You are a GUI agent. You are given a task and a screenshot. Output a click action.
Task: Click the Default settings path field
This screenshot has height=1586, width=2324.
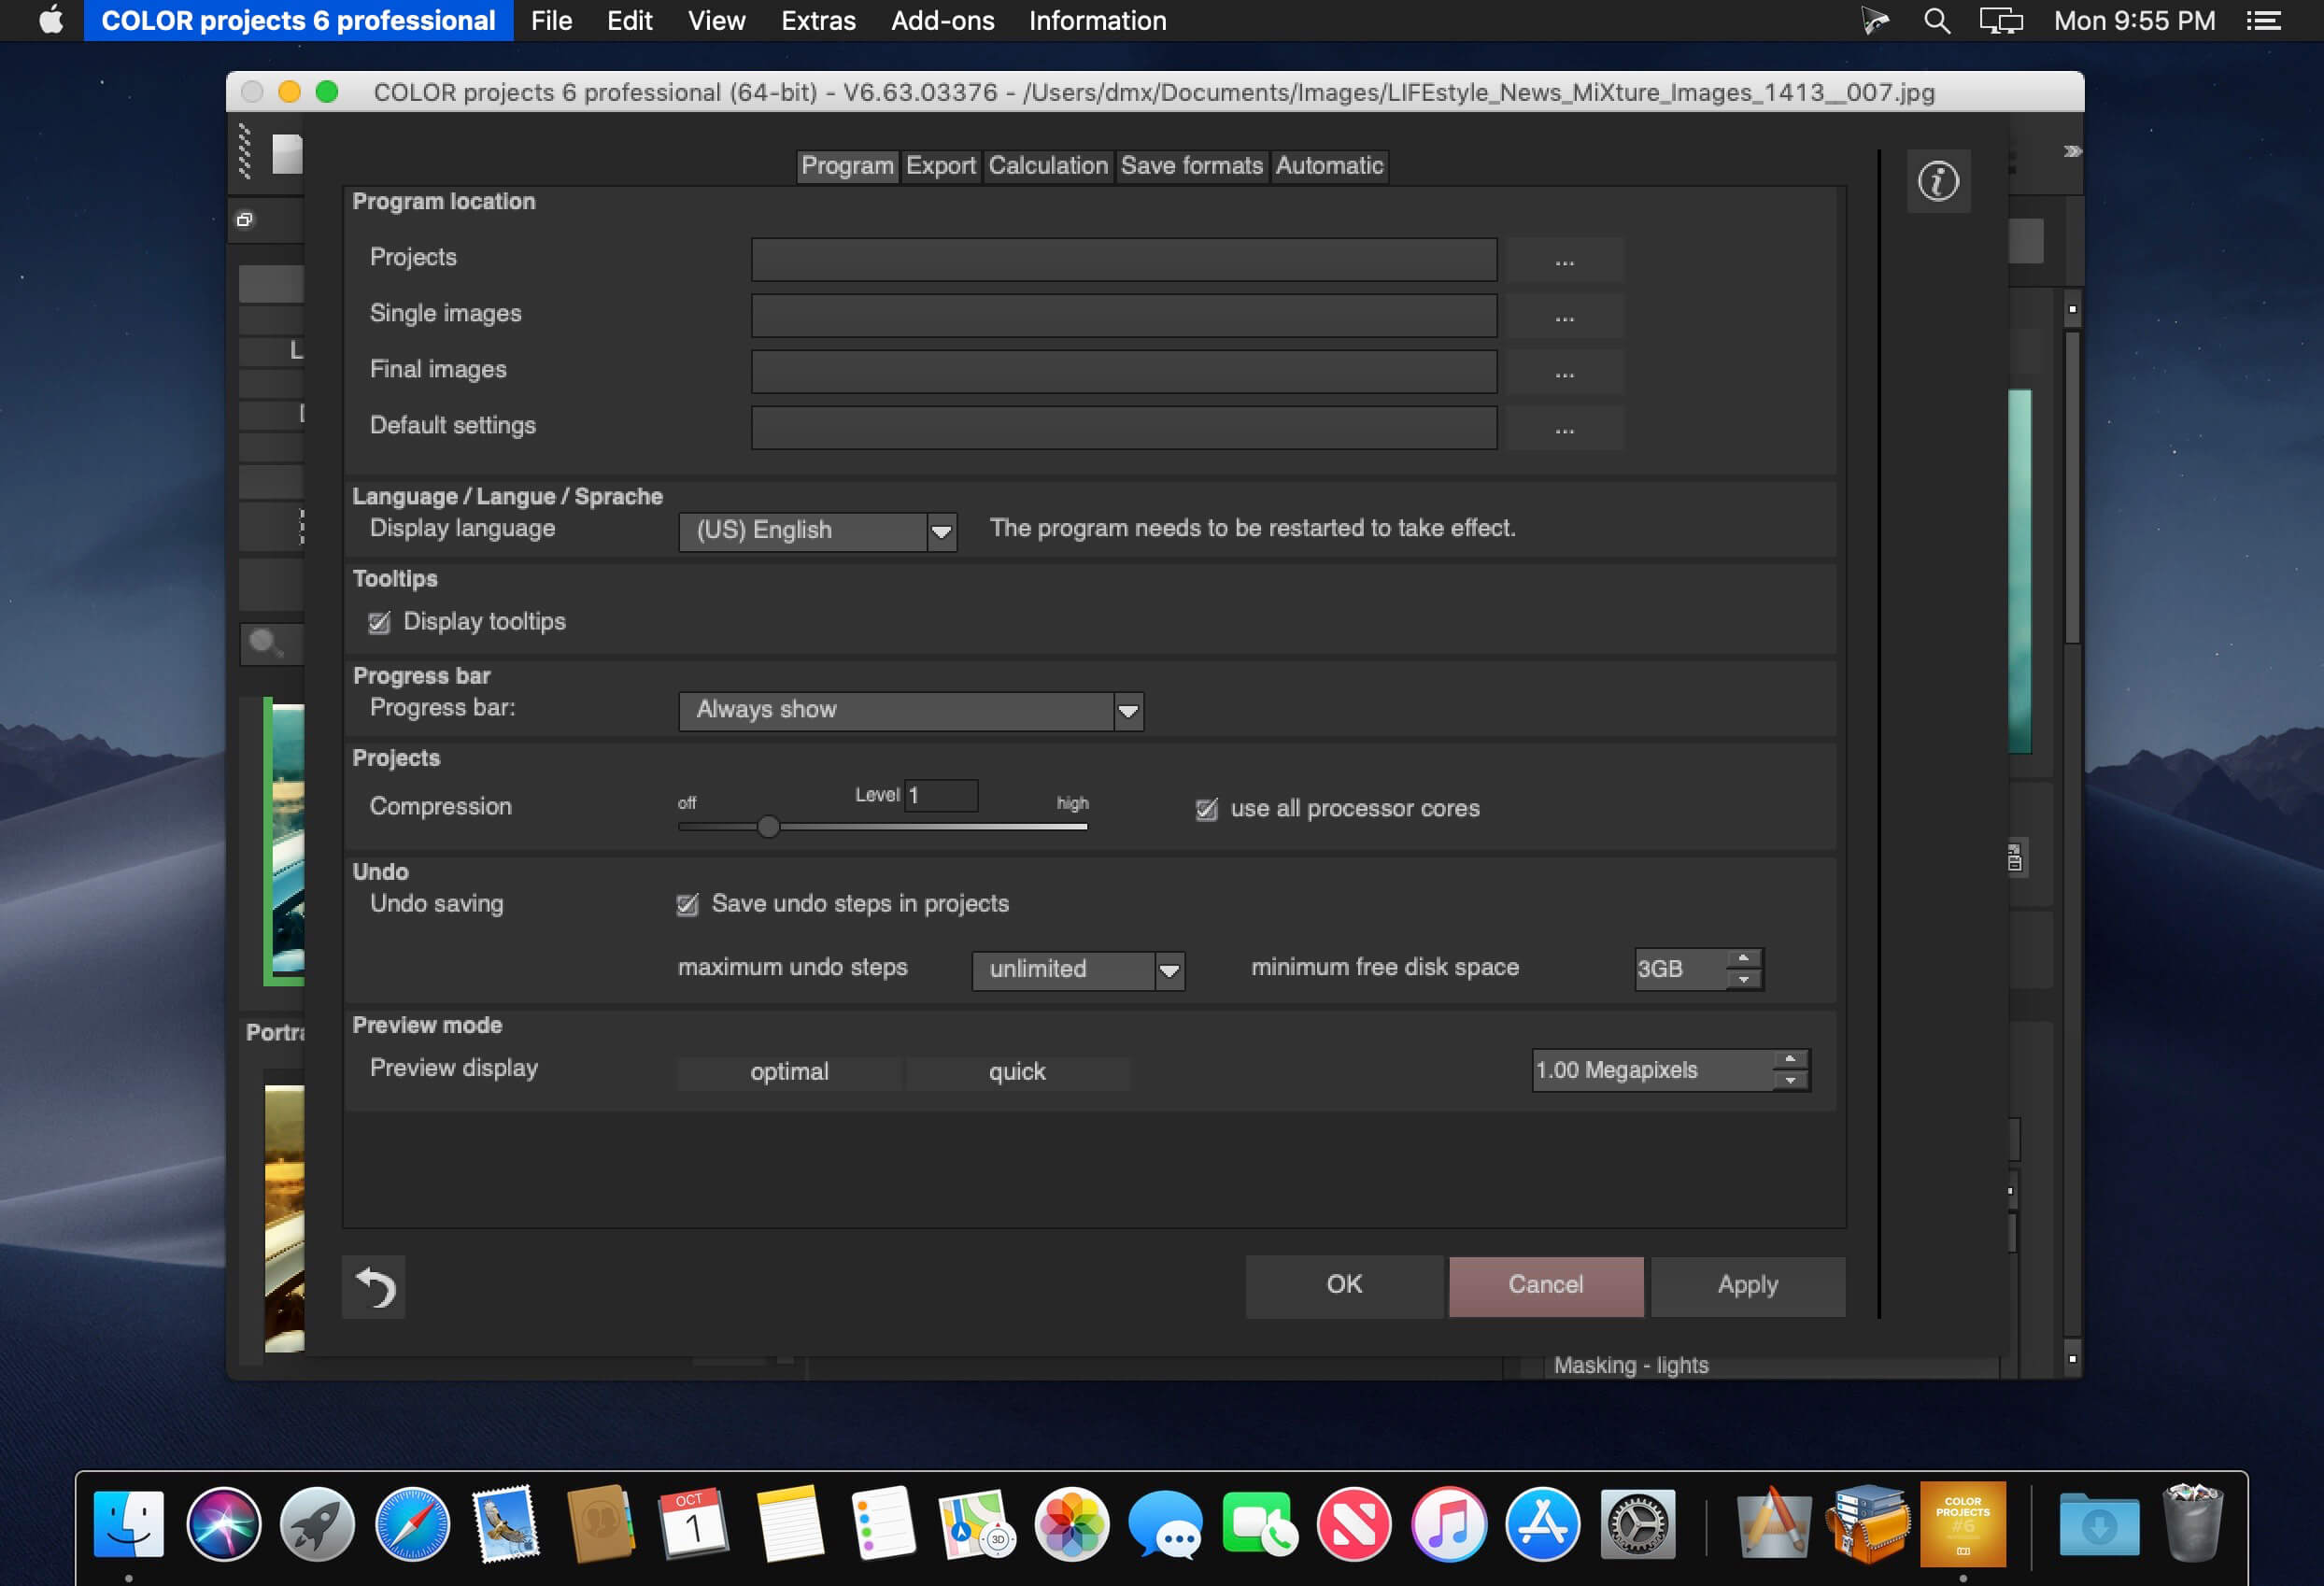1124,428
